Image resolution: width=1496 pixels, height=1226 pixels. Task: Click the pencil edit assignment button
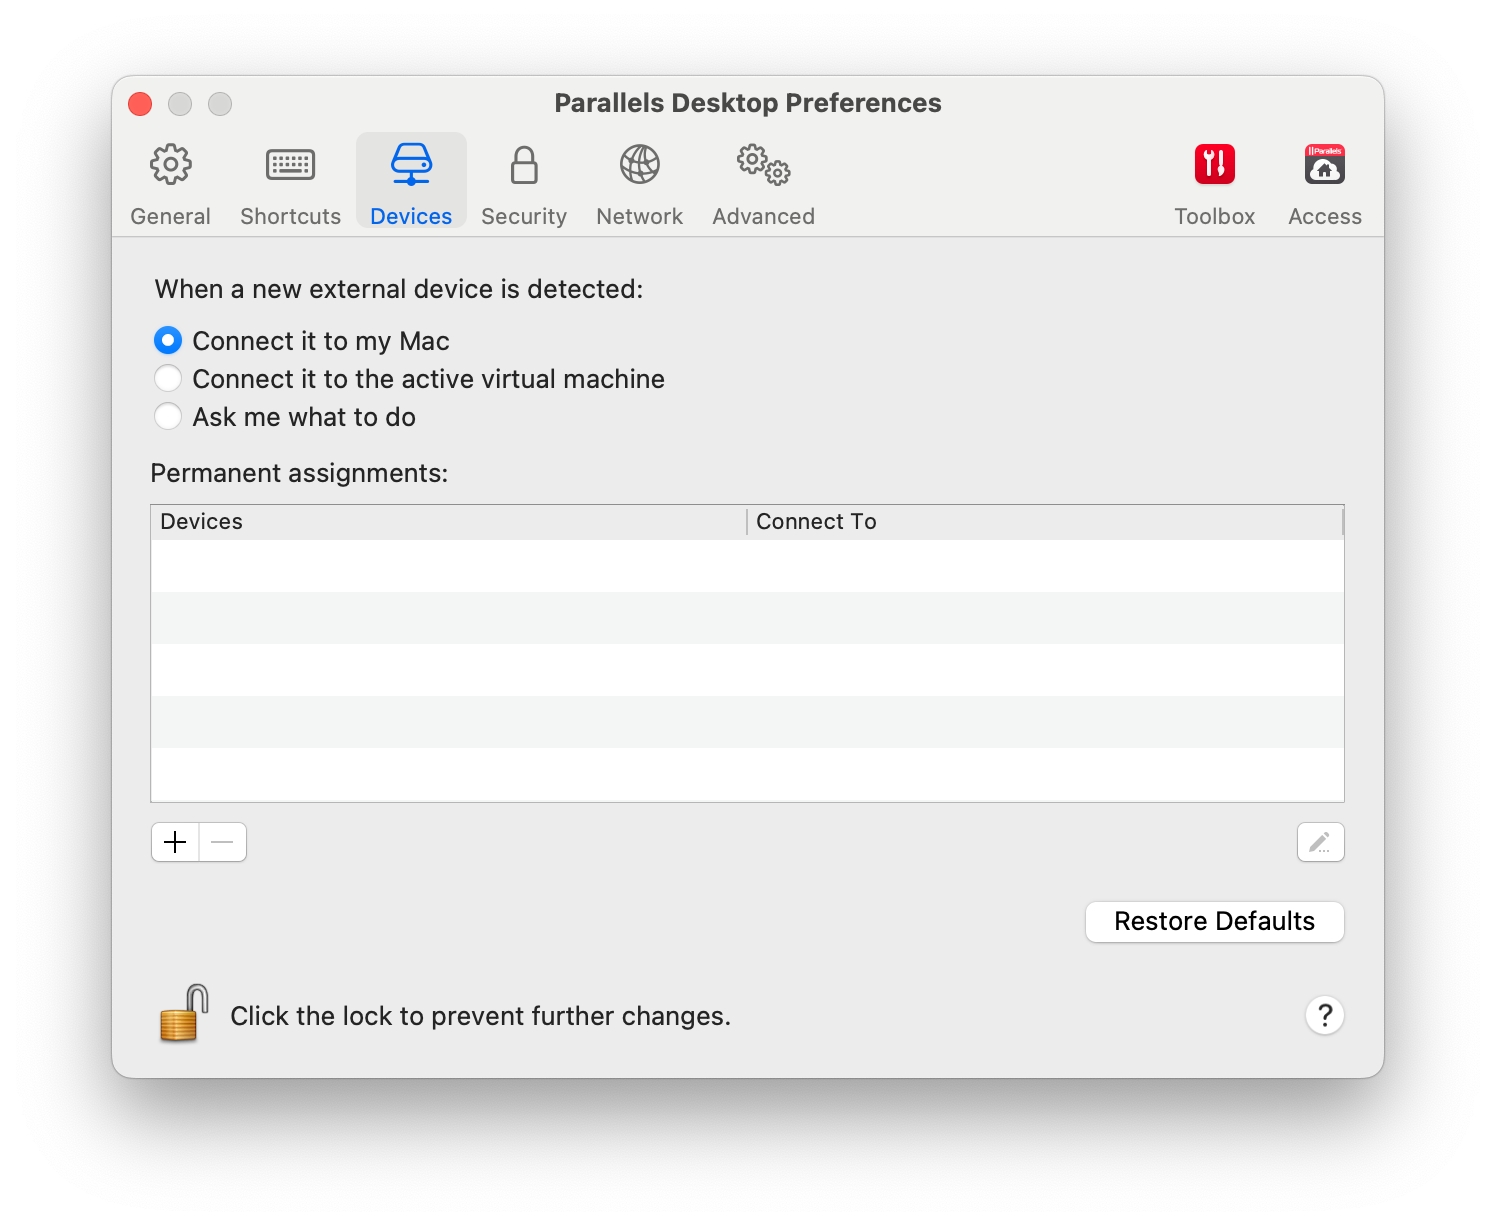click(1320, 842)
